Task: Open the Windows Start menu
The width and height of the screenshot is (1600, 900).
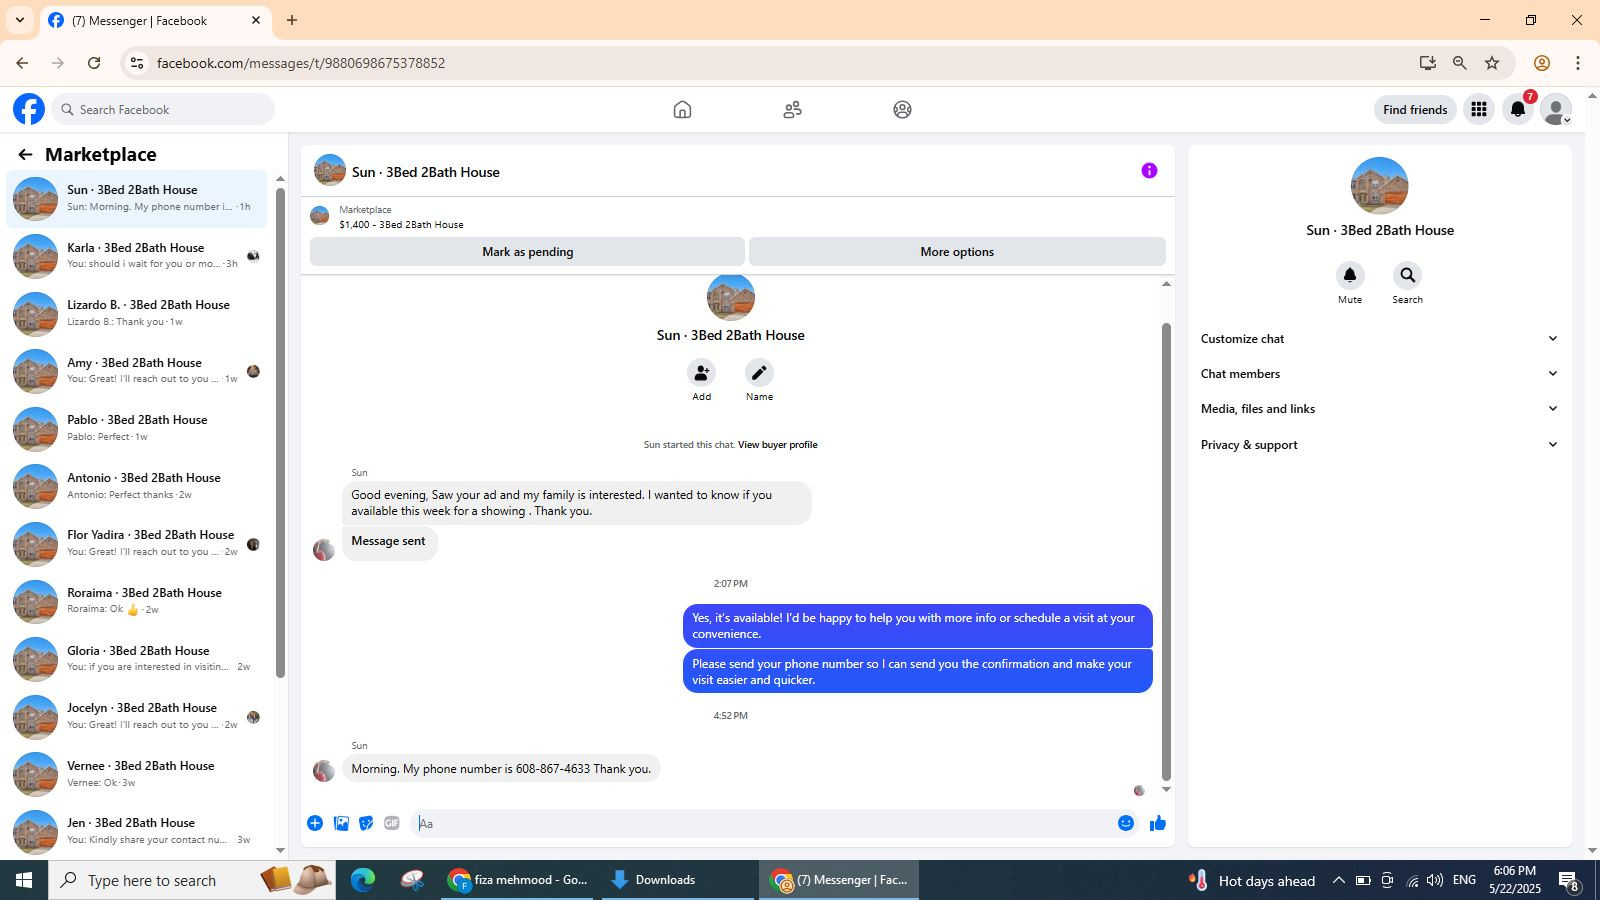Action: [x=24, y=880]
